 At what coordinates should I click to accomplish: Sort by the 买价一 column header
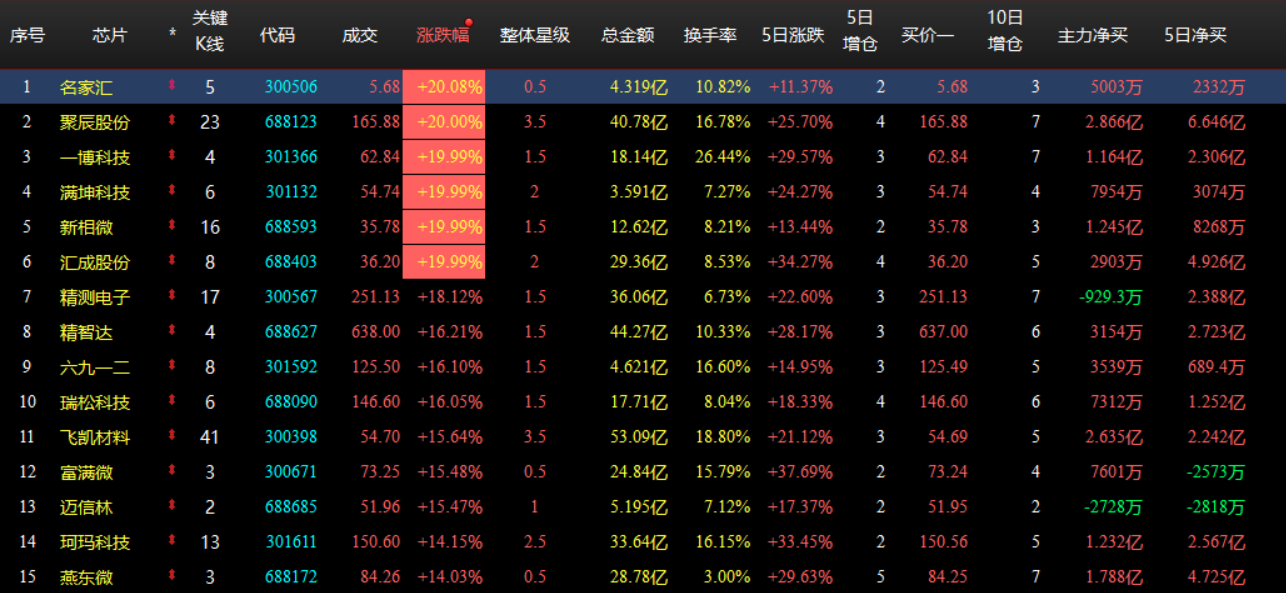point(928,35)
